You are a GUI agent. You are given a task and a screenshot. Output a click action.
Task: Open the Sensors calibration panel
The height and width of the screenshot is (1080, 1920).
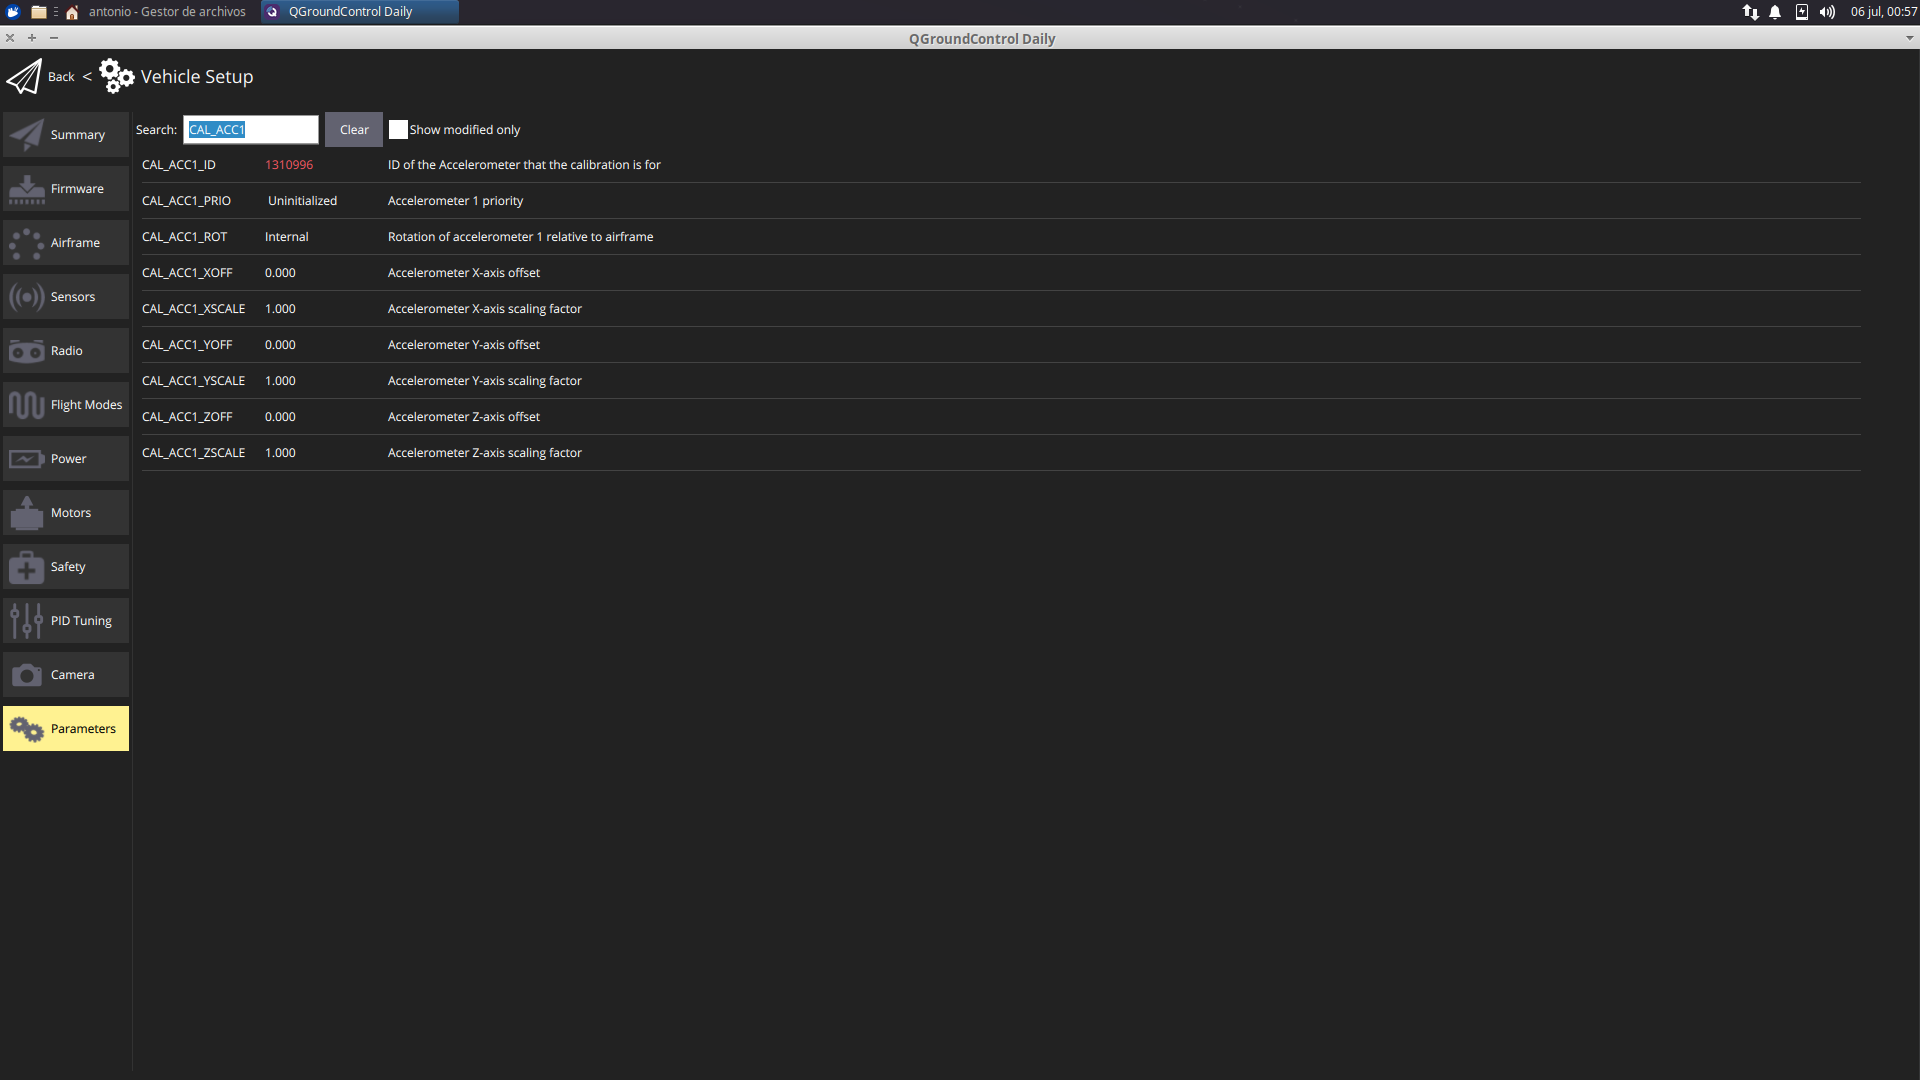(x=65, y=296)
